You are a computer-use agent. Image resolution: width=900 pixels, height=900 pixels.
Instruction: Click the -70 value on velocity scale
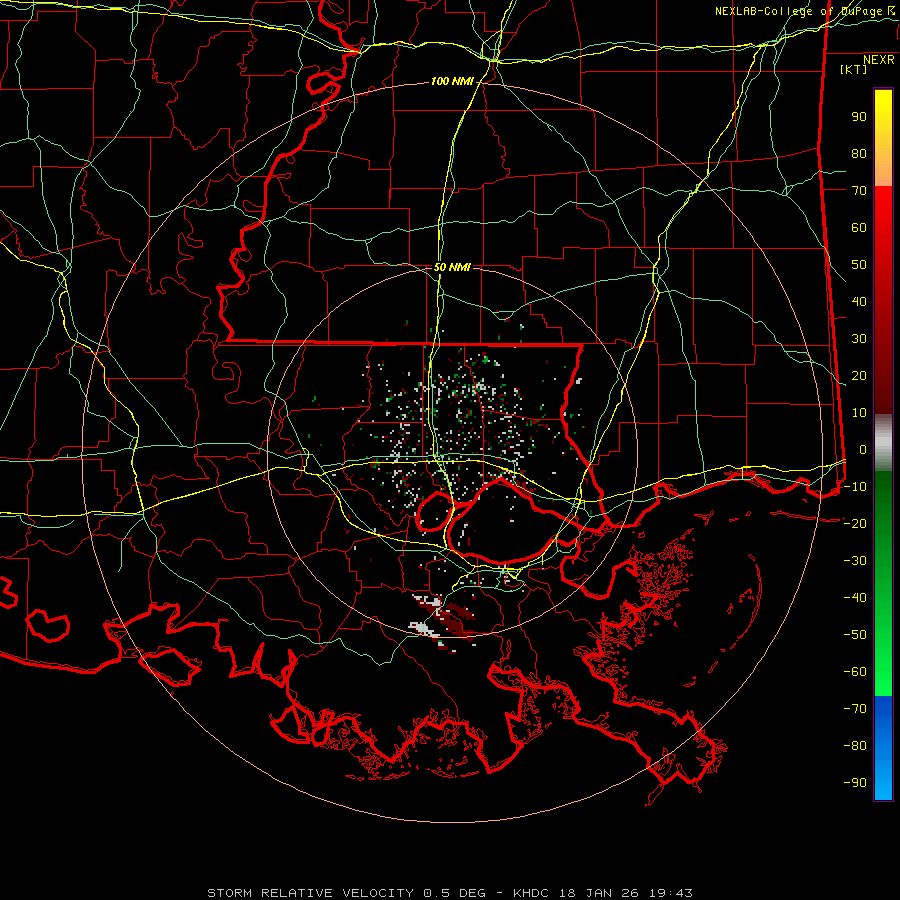(855, 709)
